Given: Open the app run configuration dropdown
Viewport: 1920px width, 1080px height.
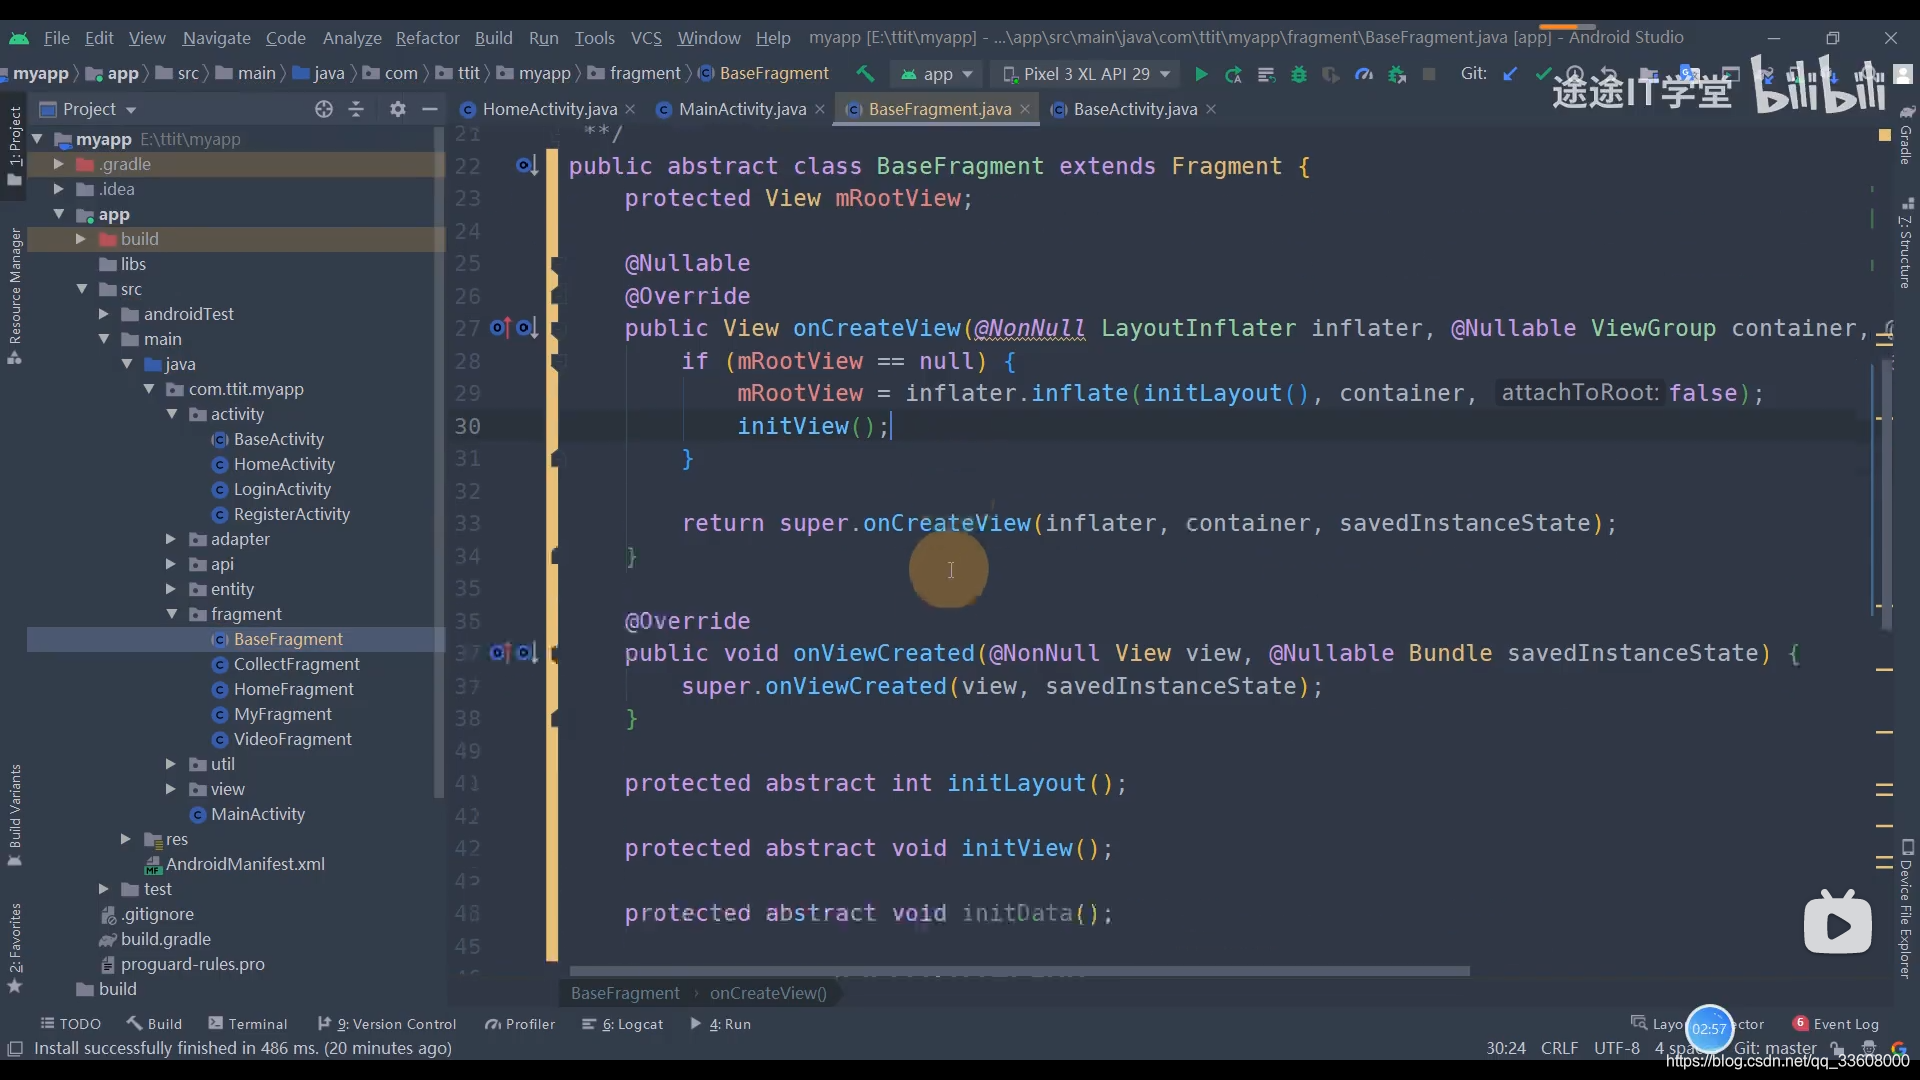Looking at the screenshot, I should [x=937, y=74].
